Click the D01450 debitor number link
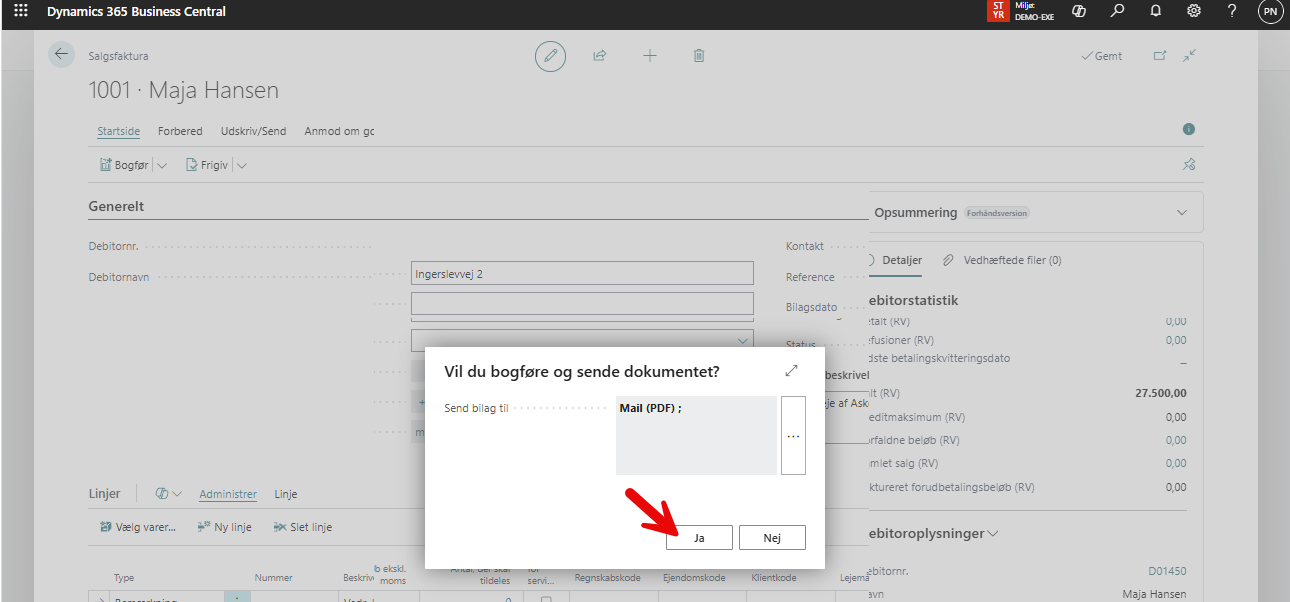The image size is (1290, 602). coord(1167,571)
